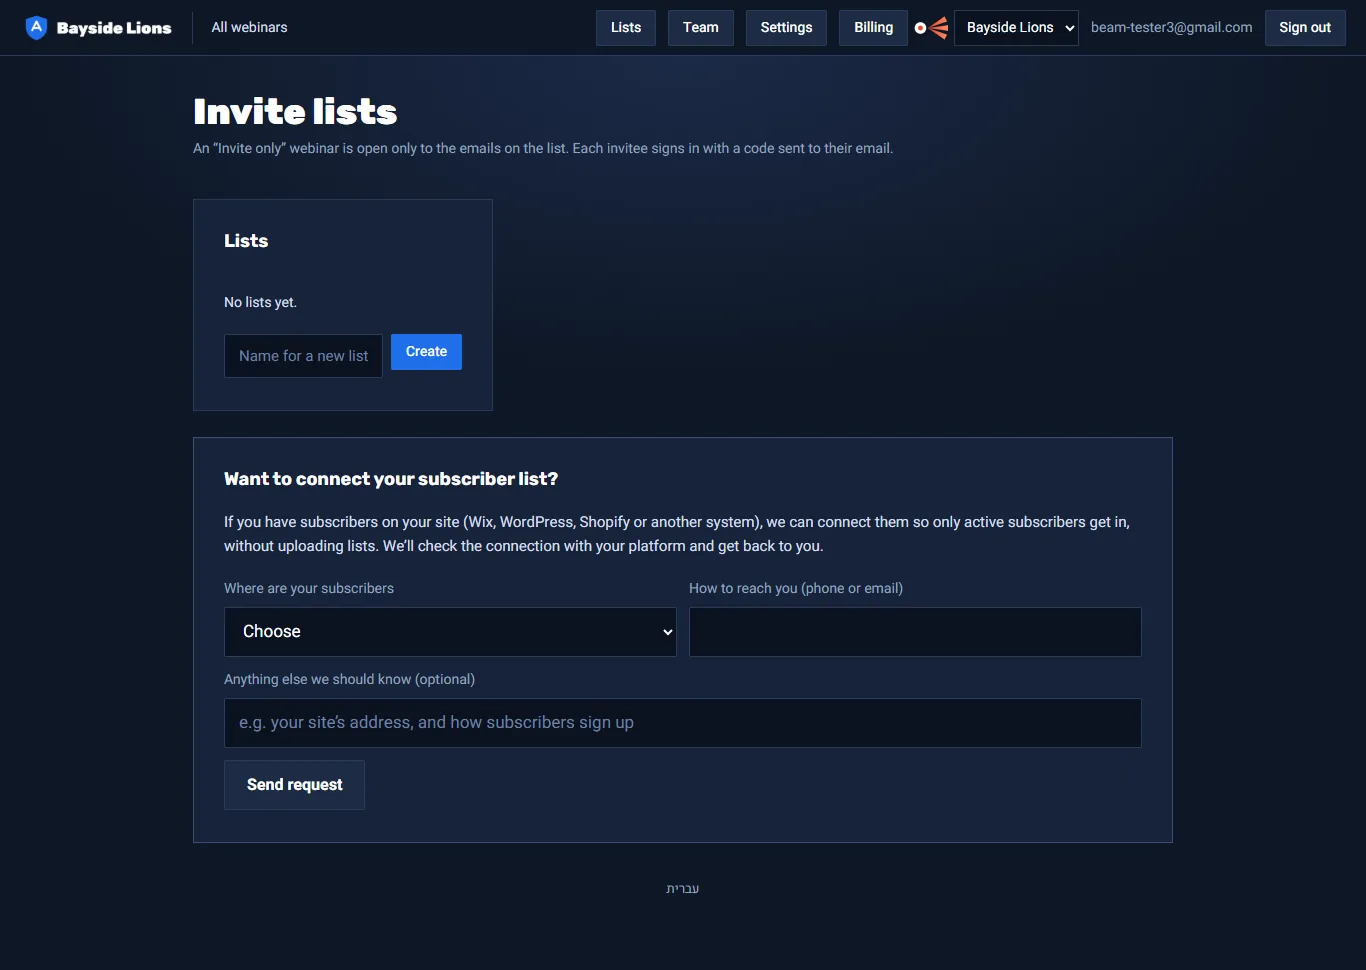1366x970 pixels.
Task: Click the red live broadcast indicator icon
Action: 931,28
